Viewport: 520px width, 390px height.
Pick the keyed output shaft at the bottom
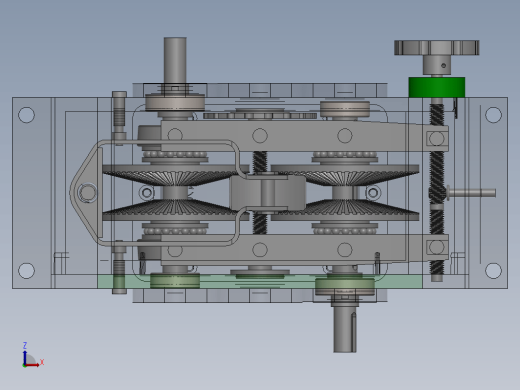(345, 329)
